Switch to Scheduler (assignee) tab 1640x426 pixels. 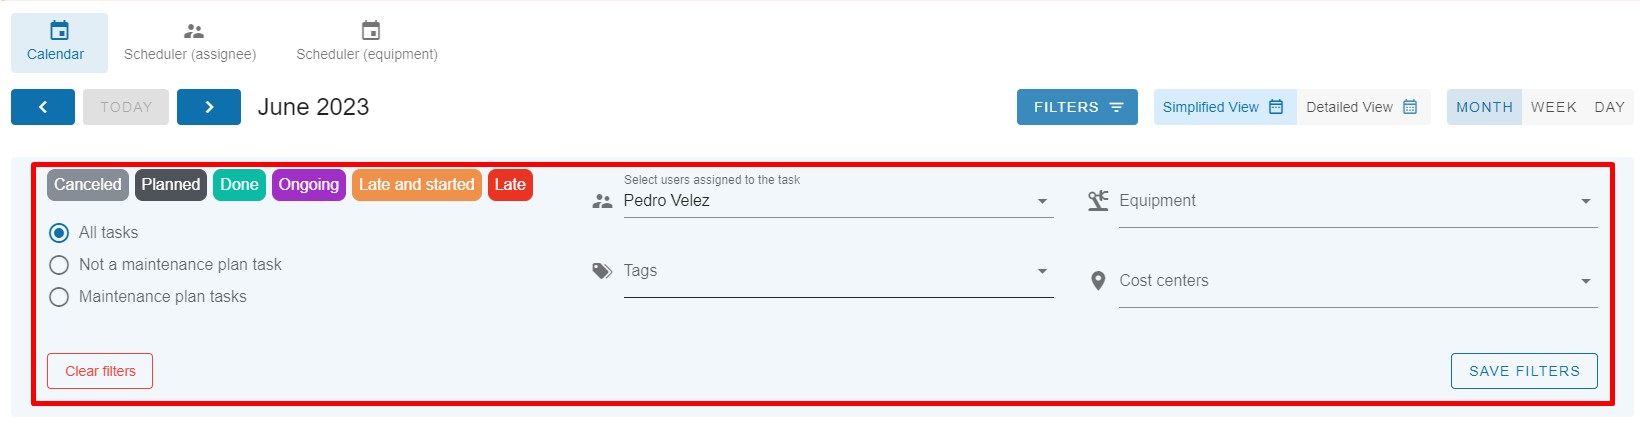pyautogui.click(x=190, y=43)
